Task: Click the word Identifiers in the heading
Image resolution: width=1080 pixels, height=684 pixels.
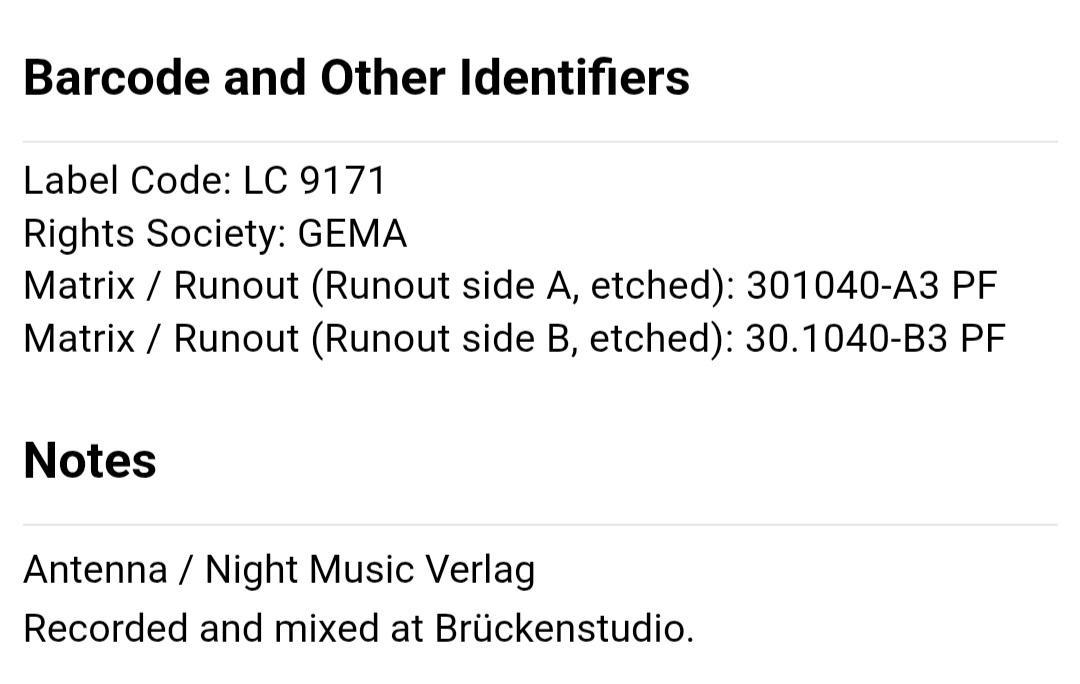Action: (x=574, y=78)
